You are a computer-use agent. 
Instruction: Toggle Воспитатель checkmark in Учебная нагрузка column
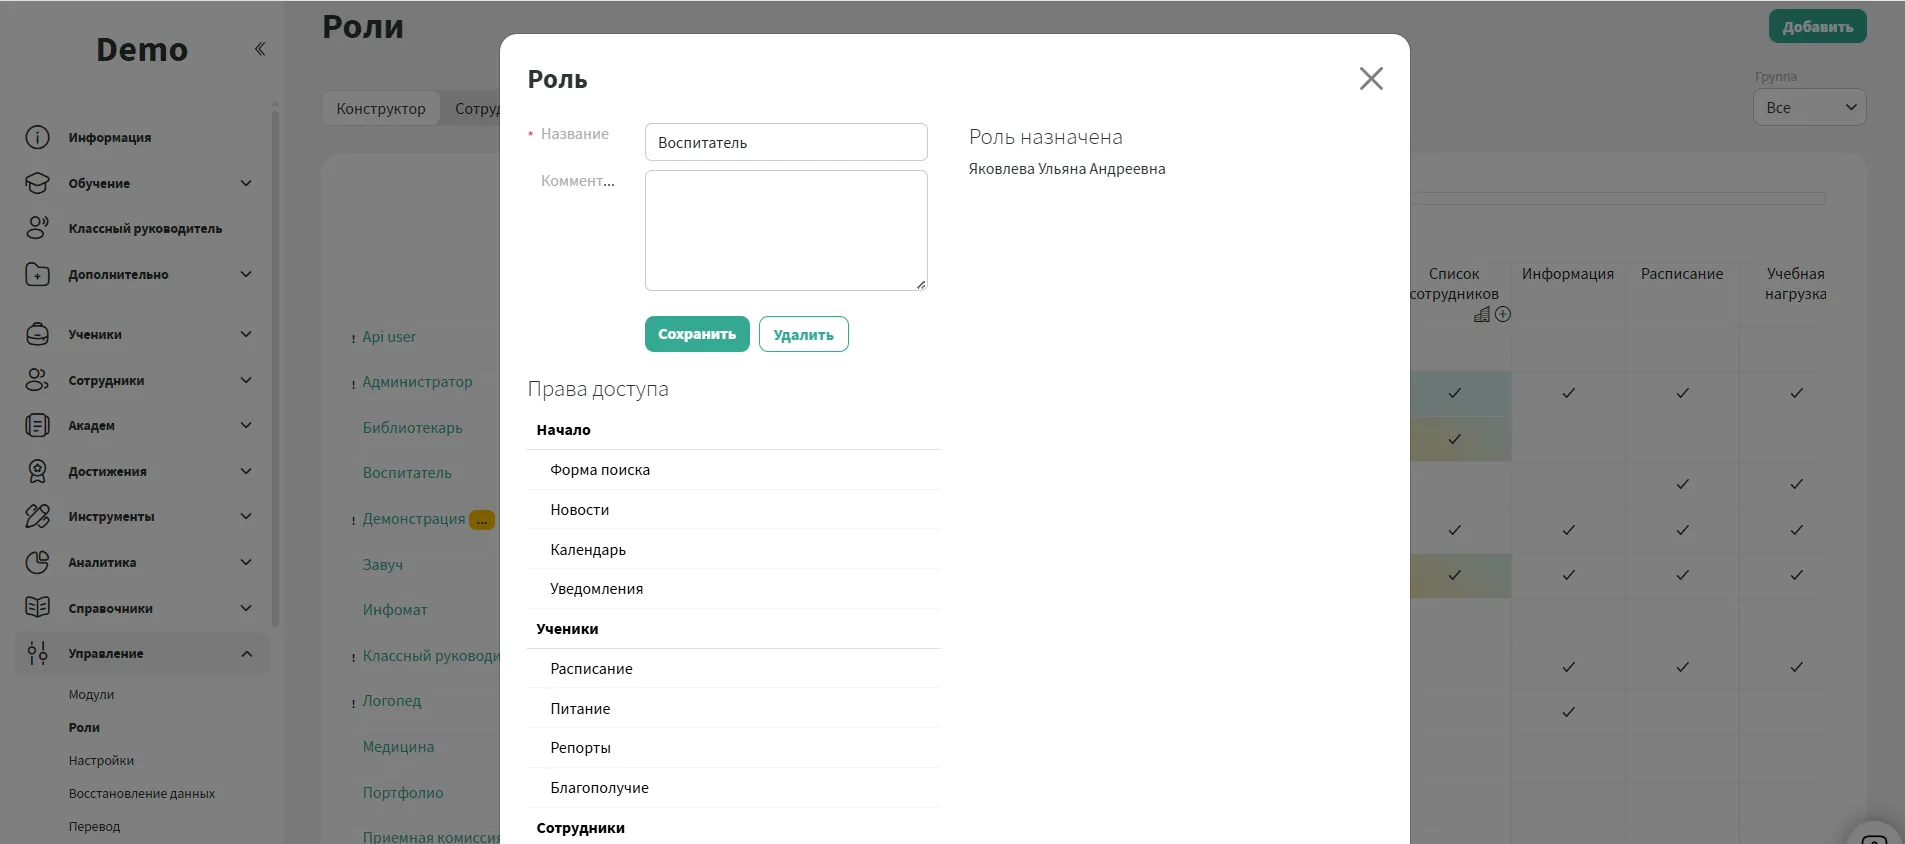1796,484
